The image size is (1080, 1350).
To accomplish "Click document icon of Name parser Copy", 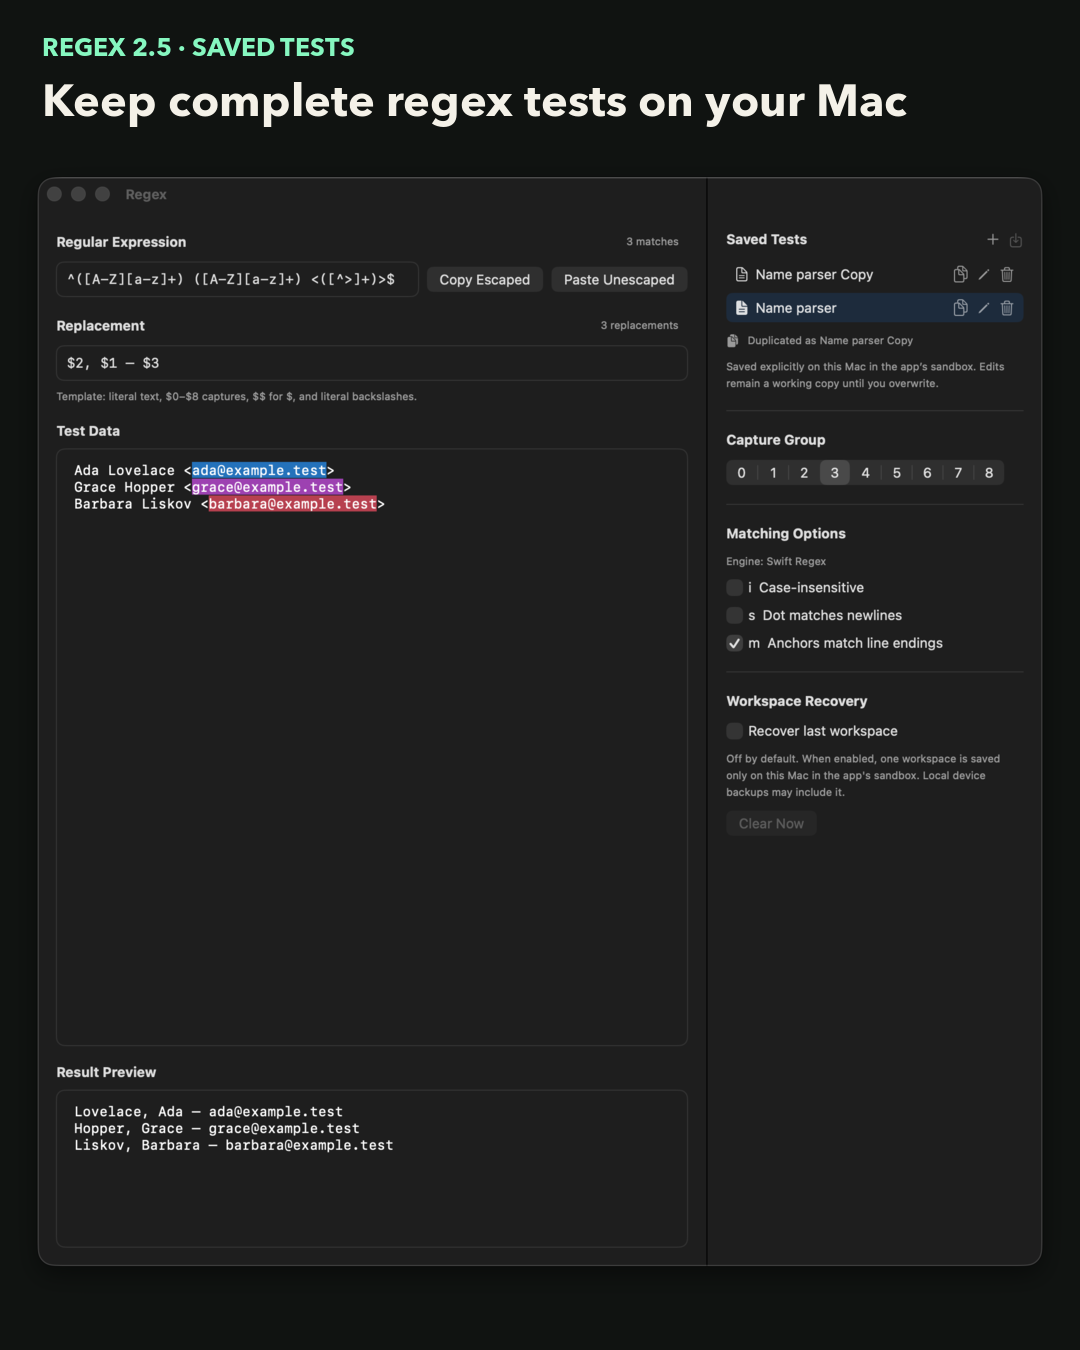I will [742, 274].
